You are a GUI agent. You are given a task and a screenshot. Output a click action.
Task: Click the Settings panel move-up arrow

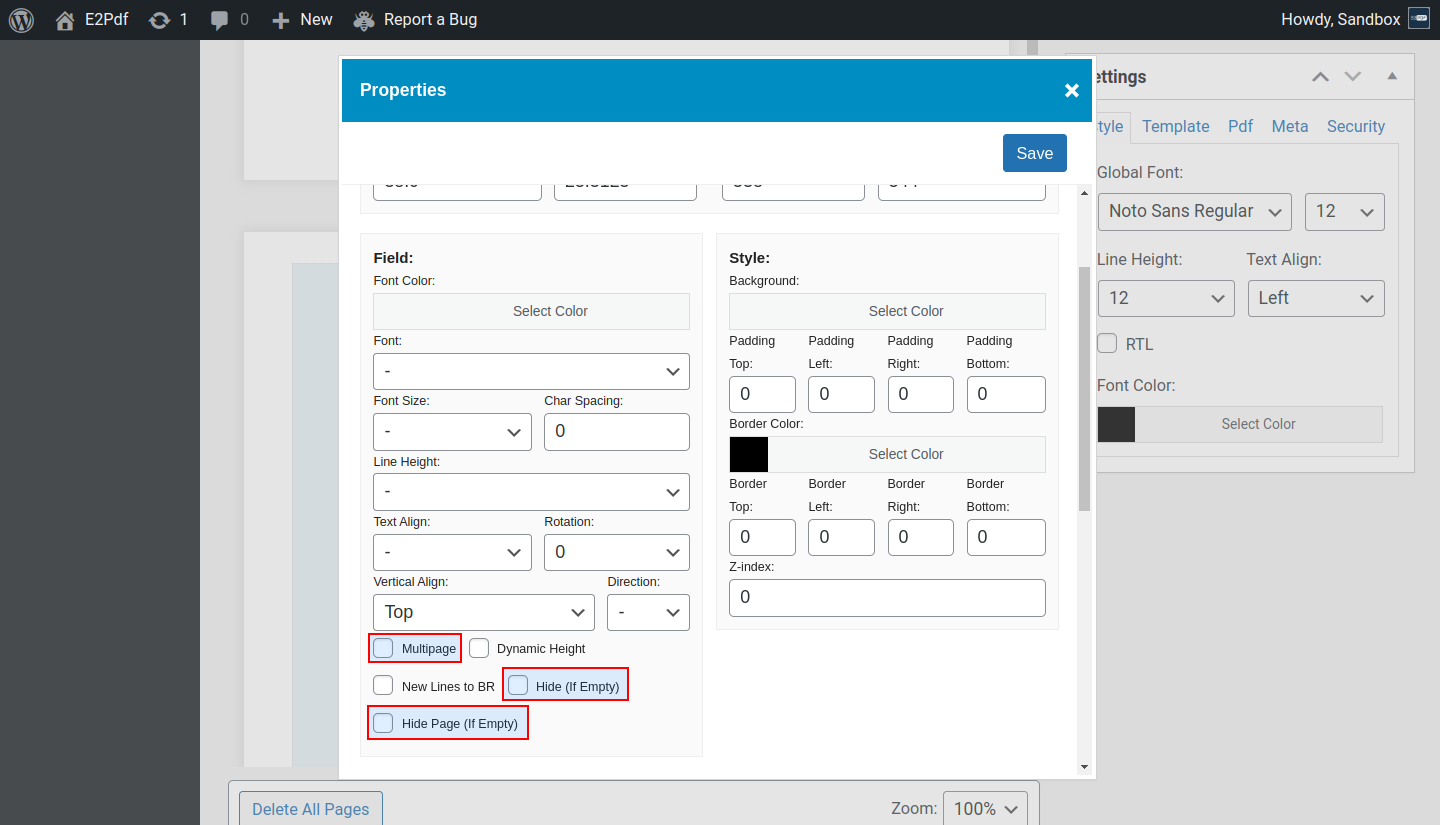1321,77
